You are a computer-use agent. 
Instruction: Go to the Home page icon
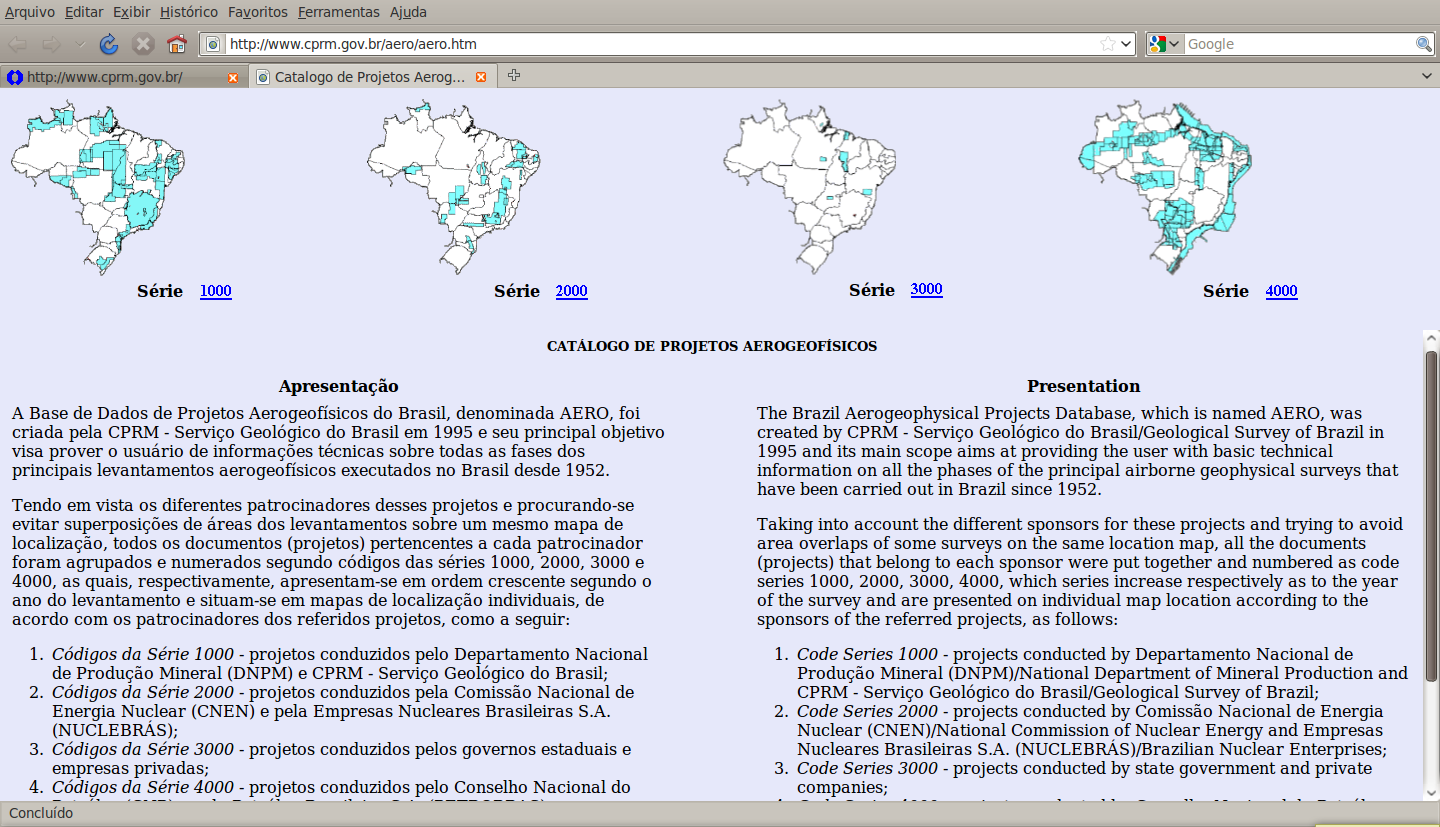coord(177,44)
